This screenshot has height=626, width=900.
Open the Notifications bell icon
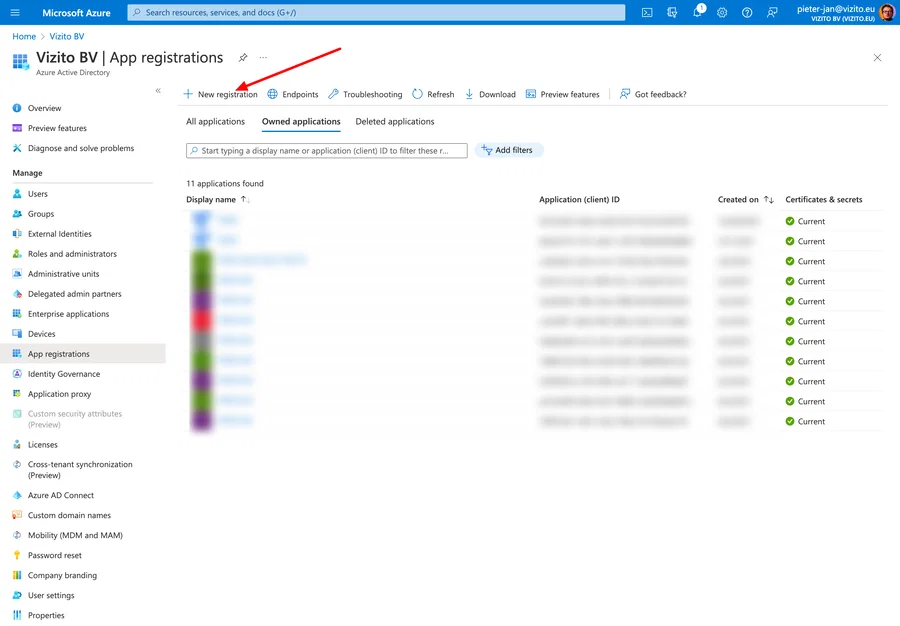[x=697, y=12]
